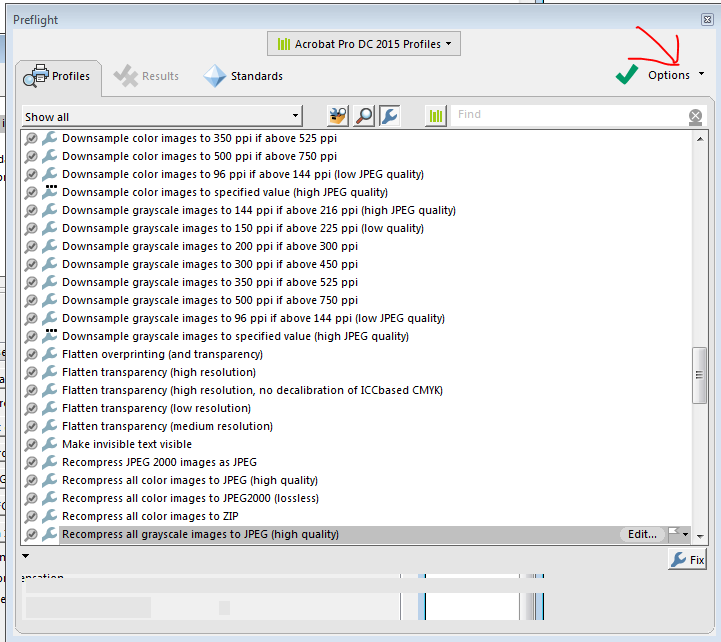Click favorite check icon of Recompress color JPEG high quality
Viewport: 721px width, 642px height.
coord(31,481)
